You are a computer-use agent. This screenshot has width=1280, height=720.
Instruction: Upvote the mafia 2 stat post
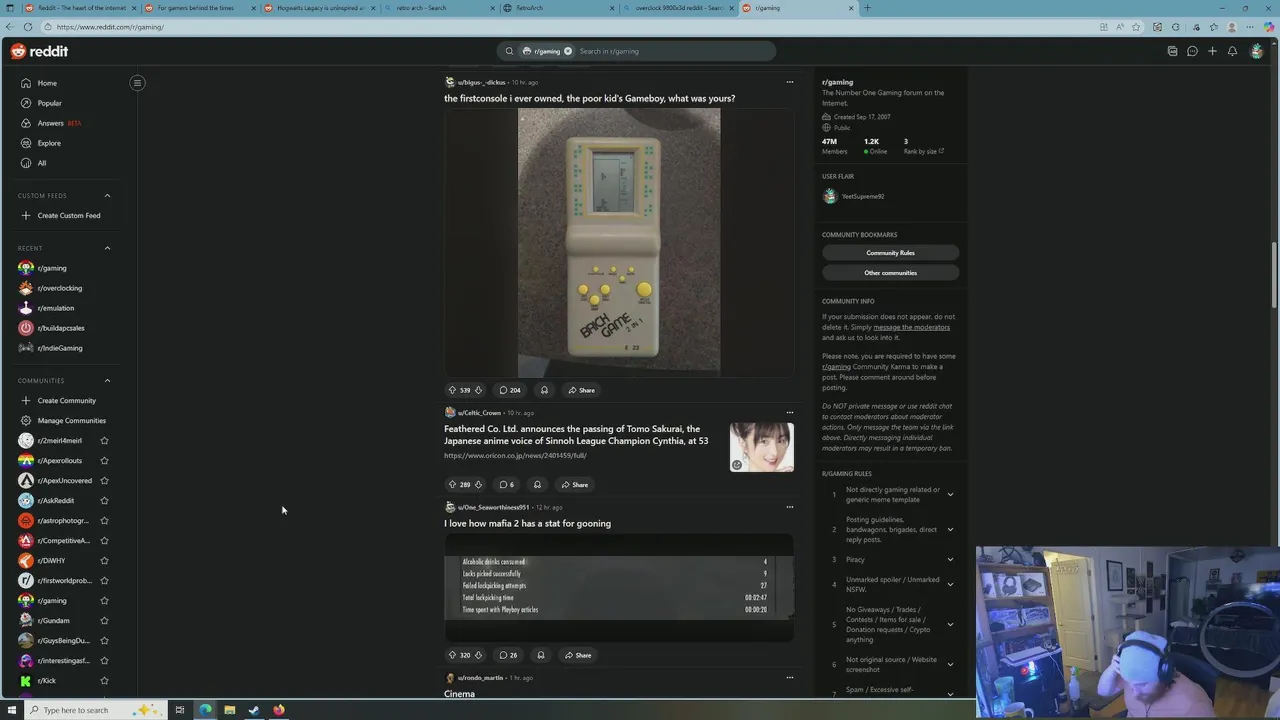pos(452,655)
